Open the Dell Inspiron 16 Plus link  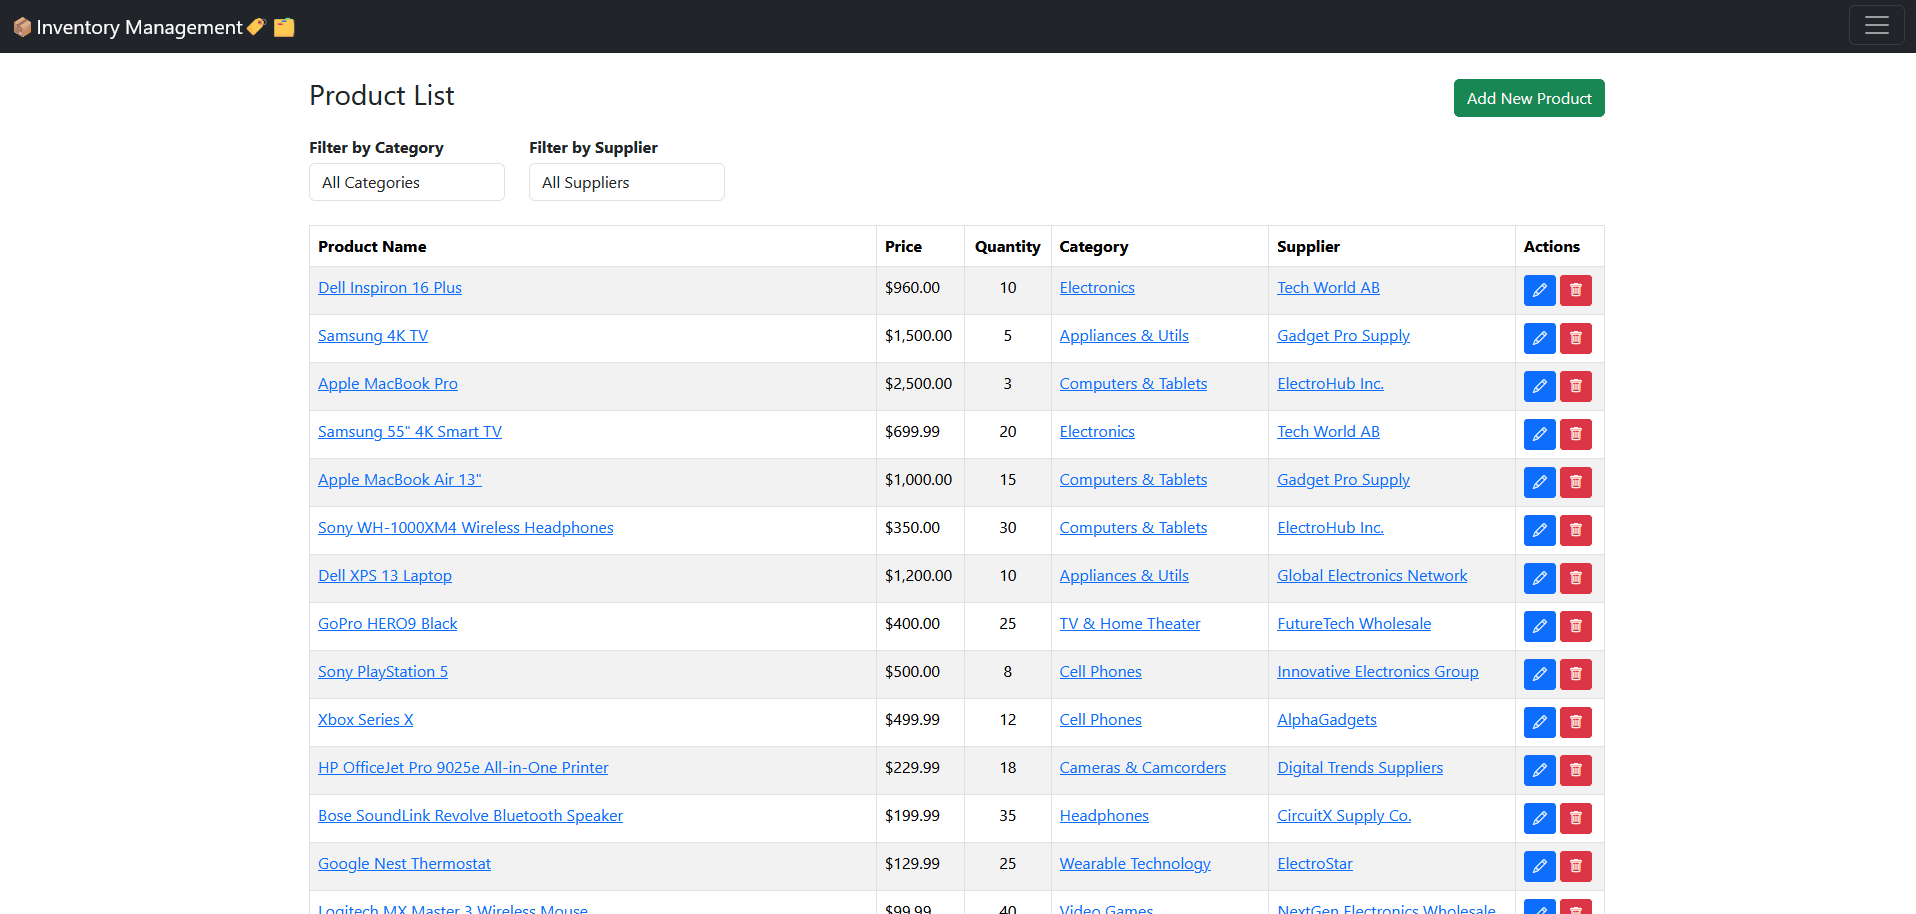pos(390,288)
